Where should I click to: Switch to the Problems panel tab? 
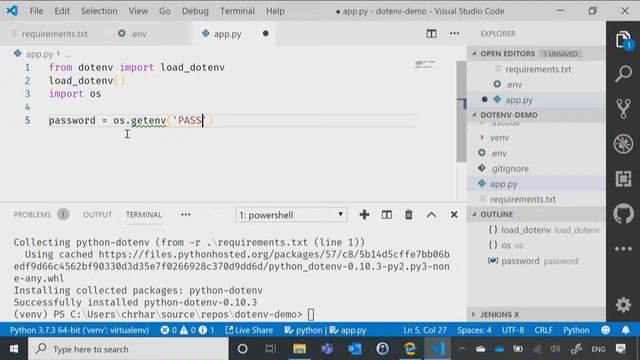click(x=41, y=215)
